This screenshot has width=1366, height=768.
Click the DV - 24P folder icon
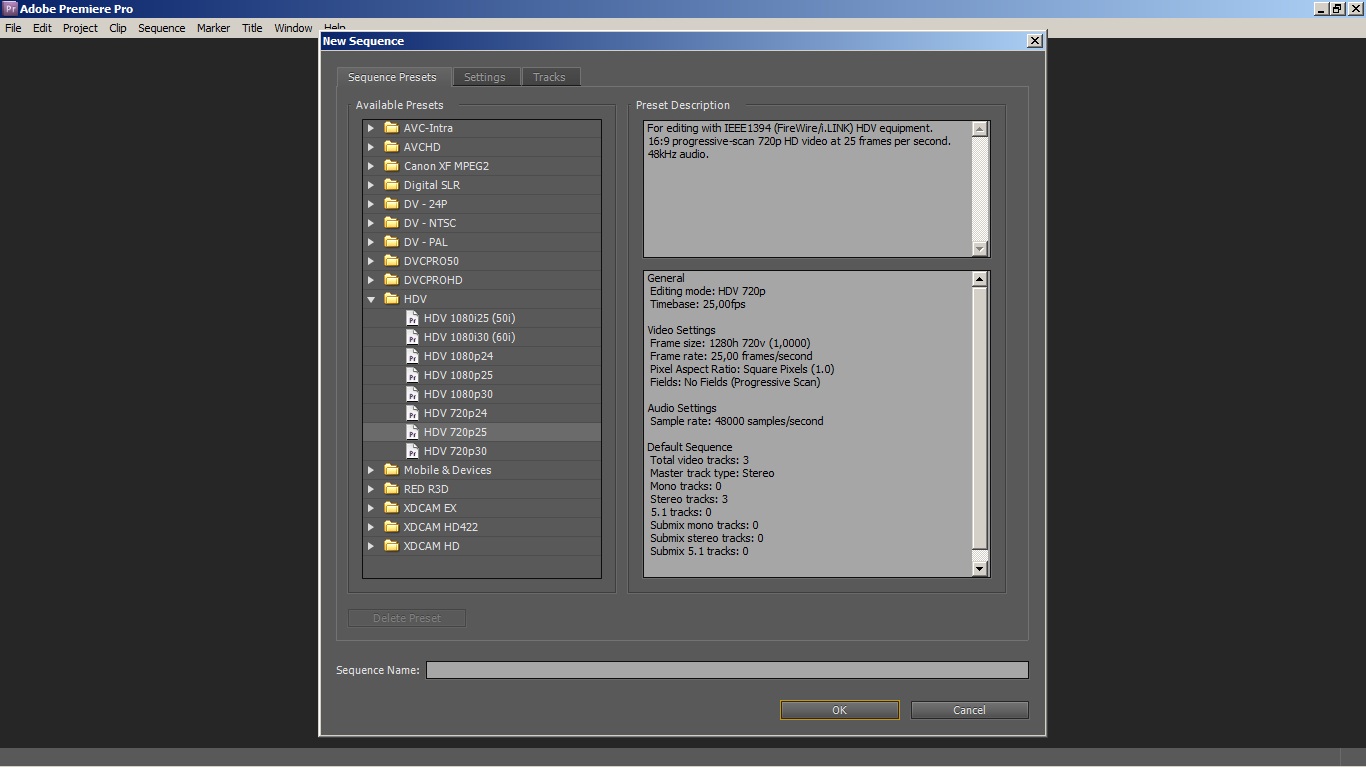[x=391, y=204]
